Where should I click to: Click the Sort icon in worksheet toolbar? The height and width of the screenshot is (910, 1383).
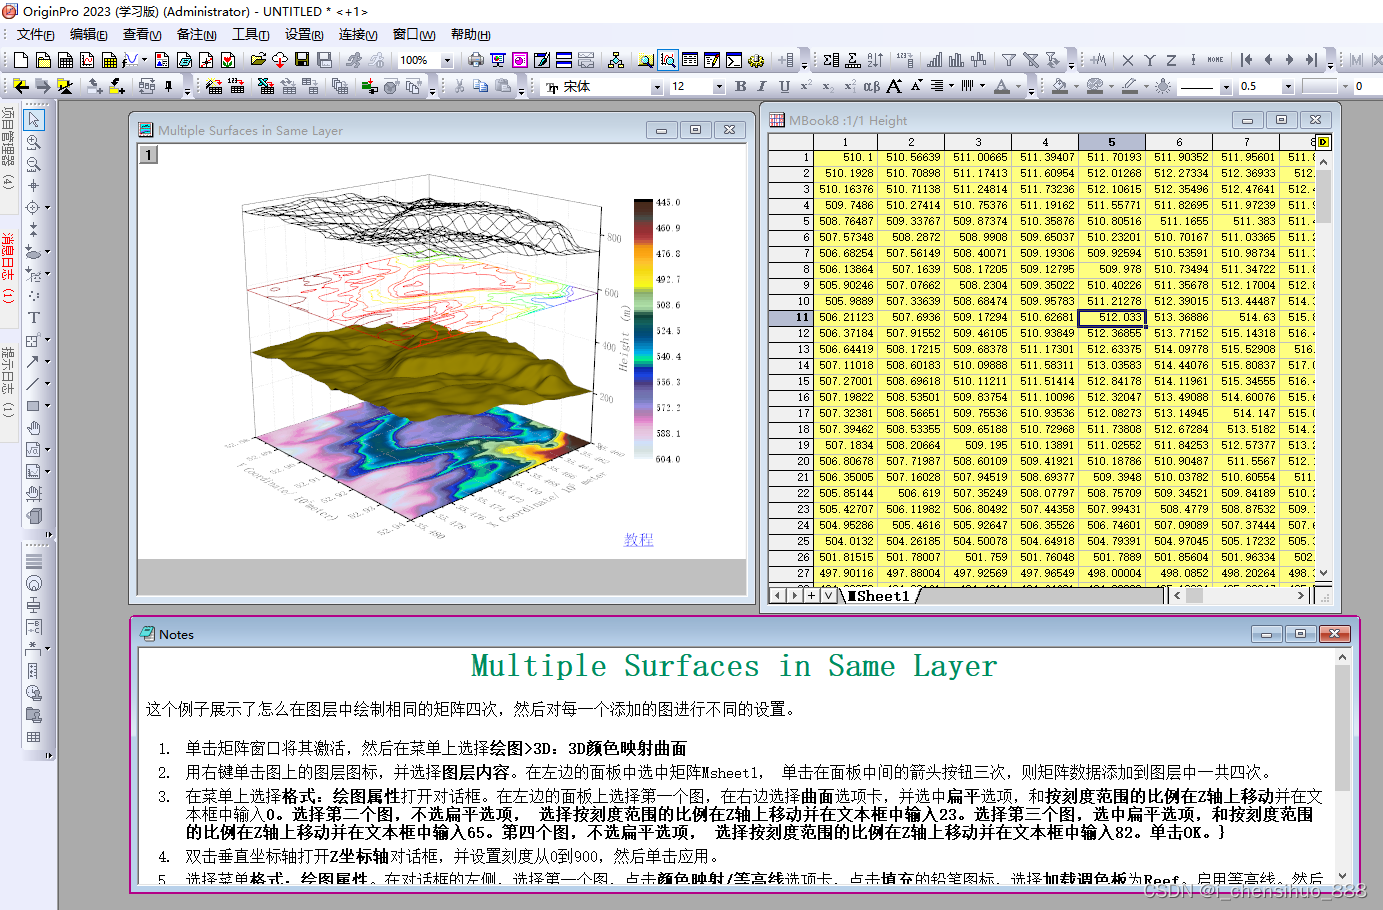click(875, 60)
